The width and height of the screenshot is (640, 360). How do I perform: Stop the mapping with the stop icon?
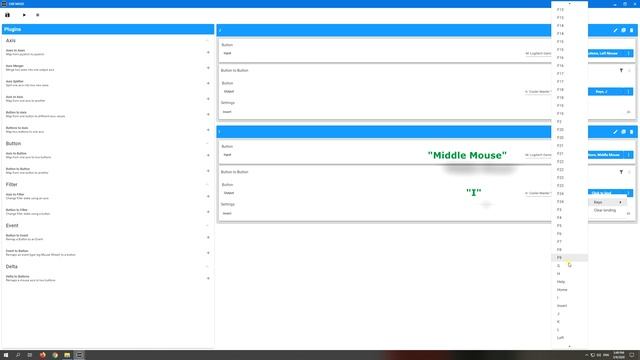(x=38, y=15)
